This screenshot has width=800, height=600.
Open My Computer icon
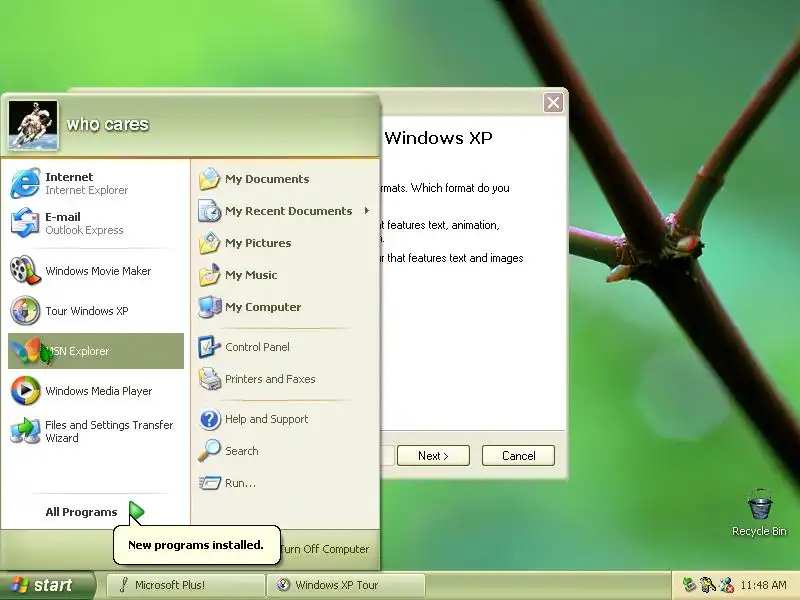pyautogui.click(x=209, y=307)
